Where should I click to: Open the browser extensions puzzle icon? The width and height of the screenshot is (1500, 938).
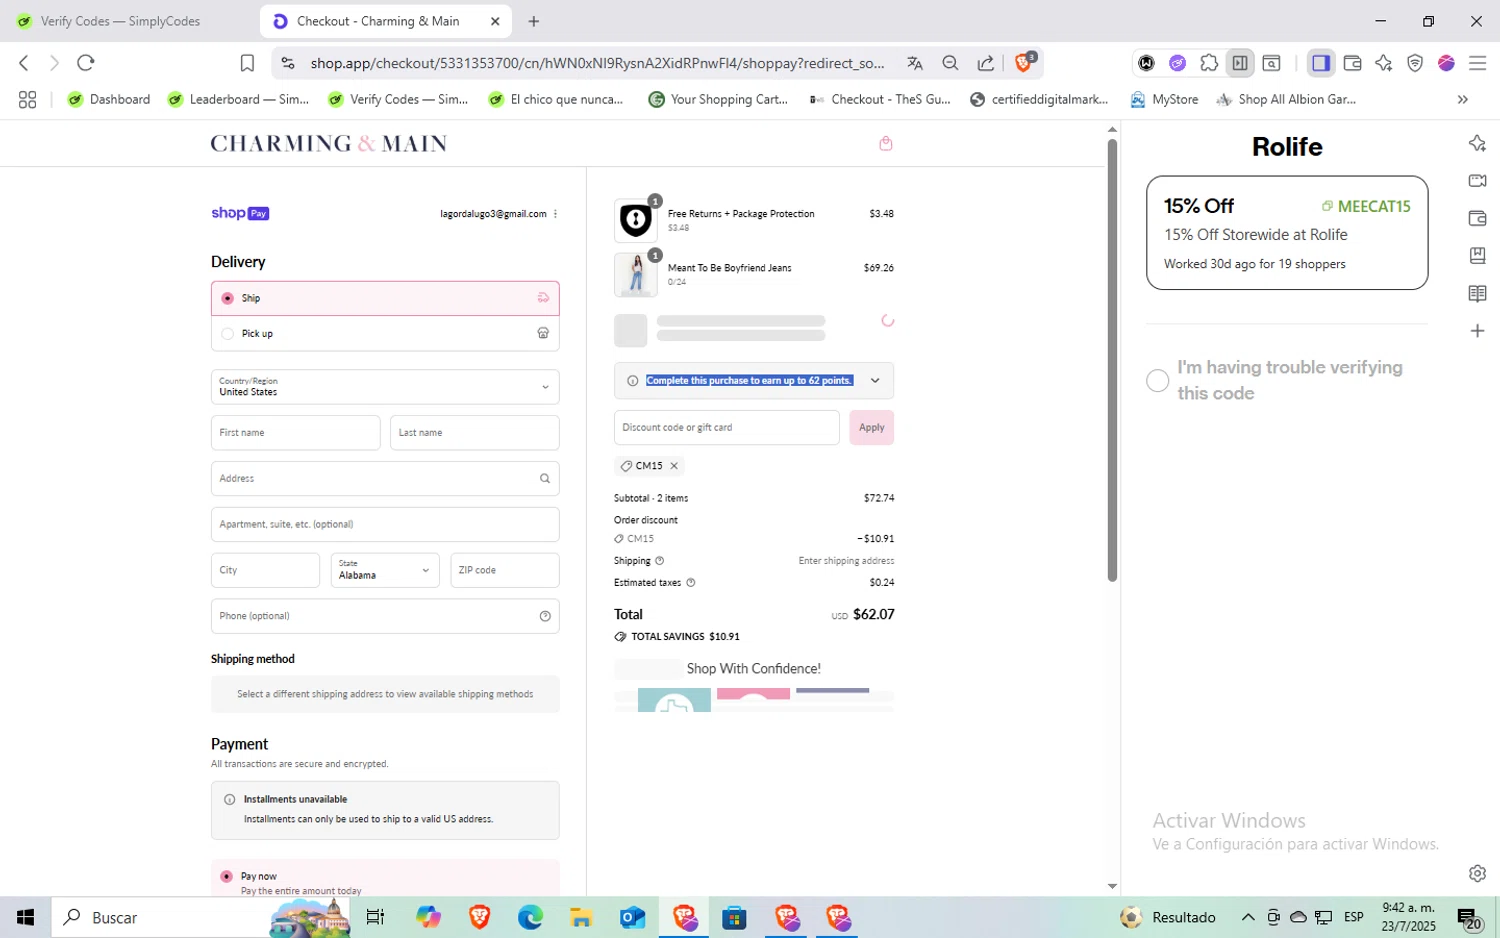click(x=1209, y=63)
